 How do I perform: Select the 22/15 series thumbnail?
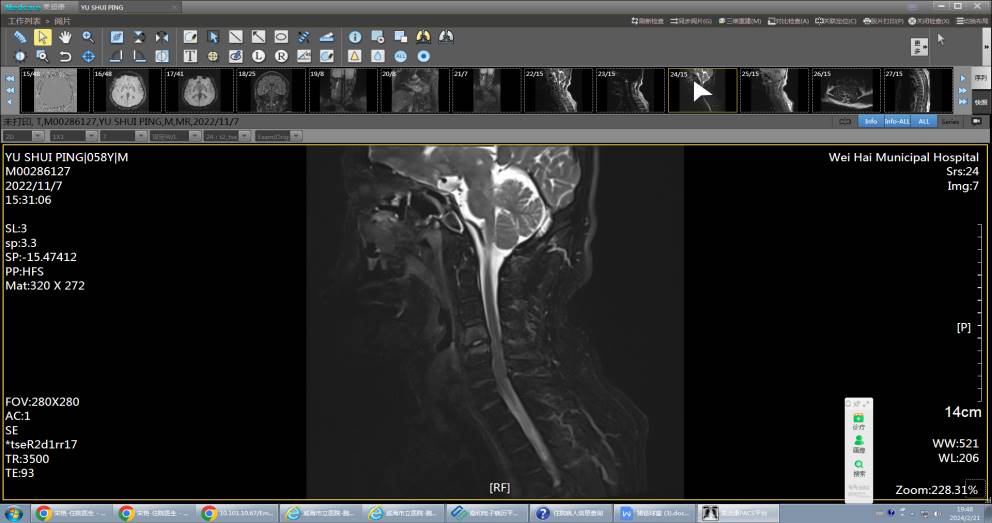557,91
